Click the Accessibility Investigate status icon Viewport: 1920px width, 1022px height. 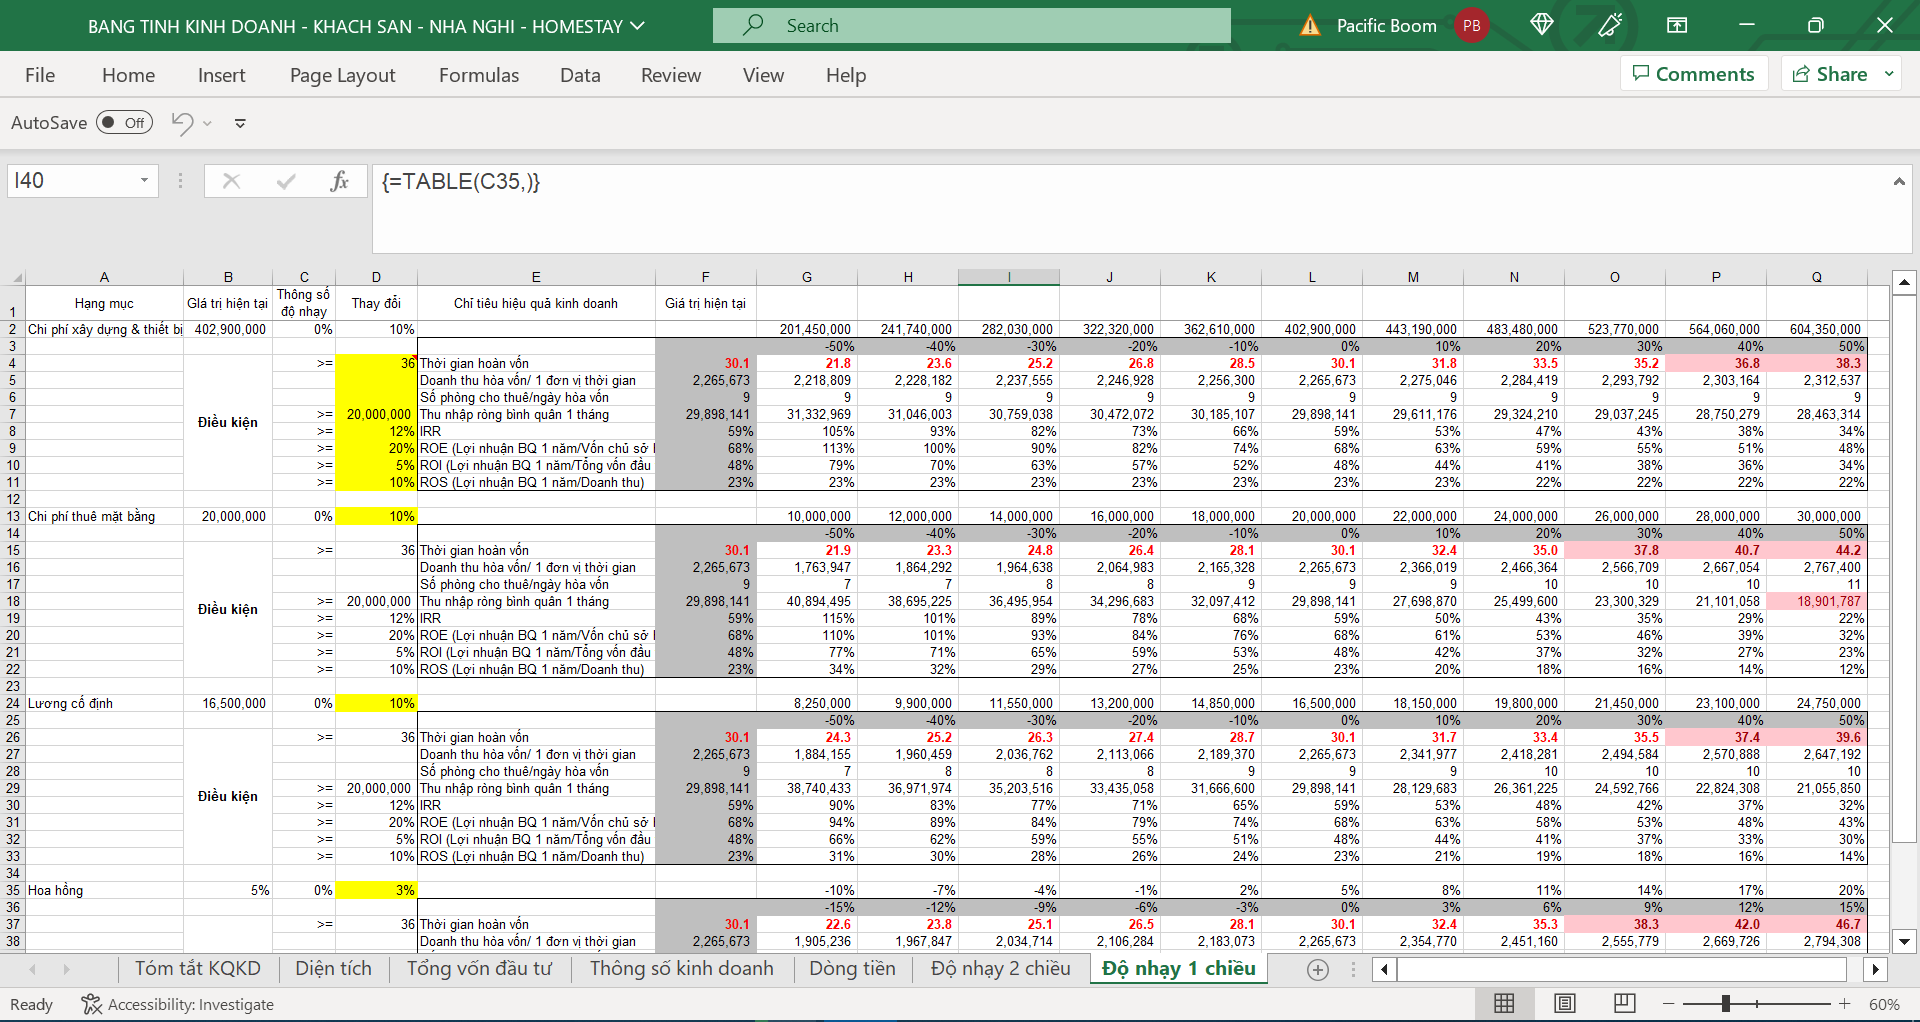tap(92, 1004)
